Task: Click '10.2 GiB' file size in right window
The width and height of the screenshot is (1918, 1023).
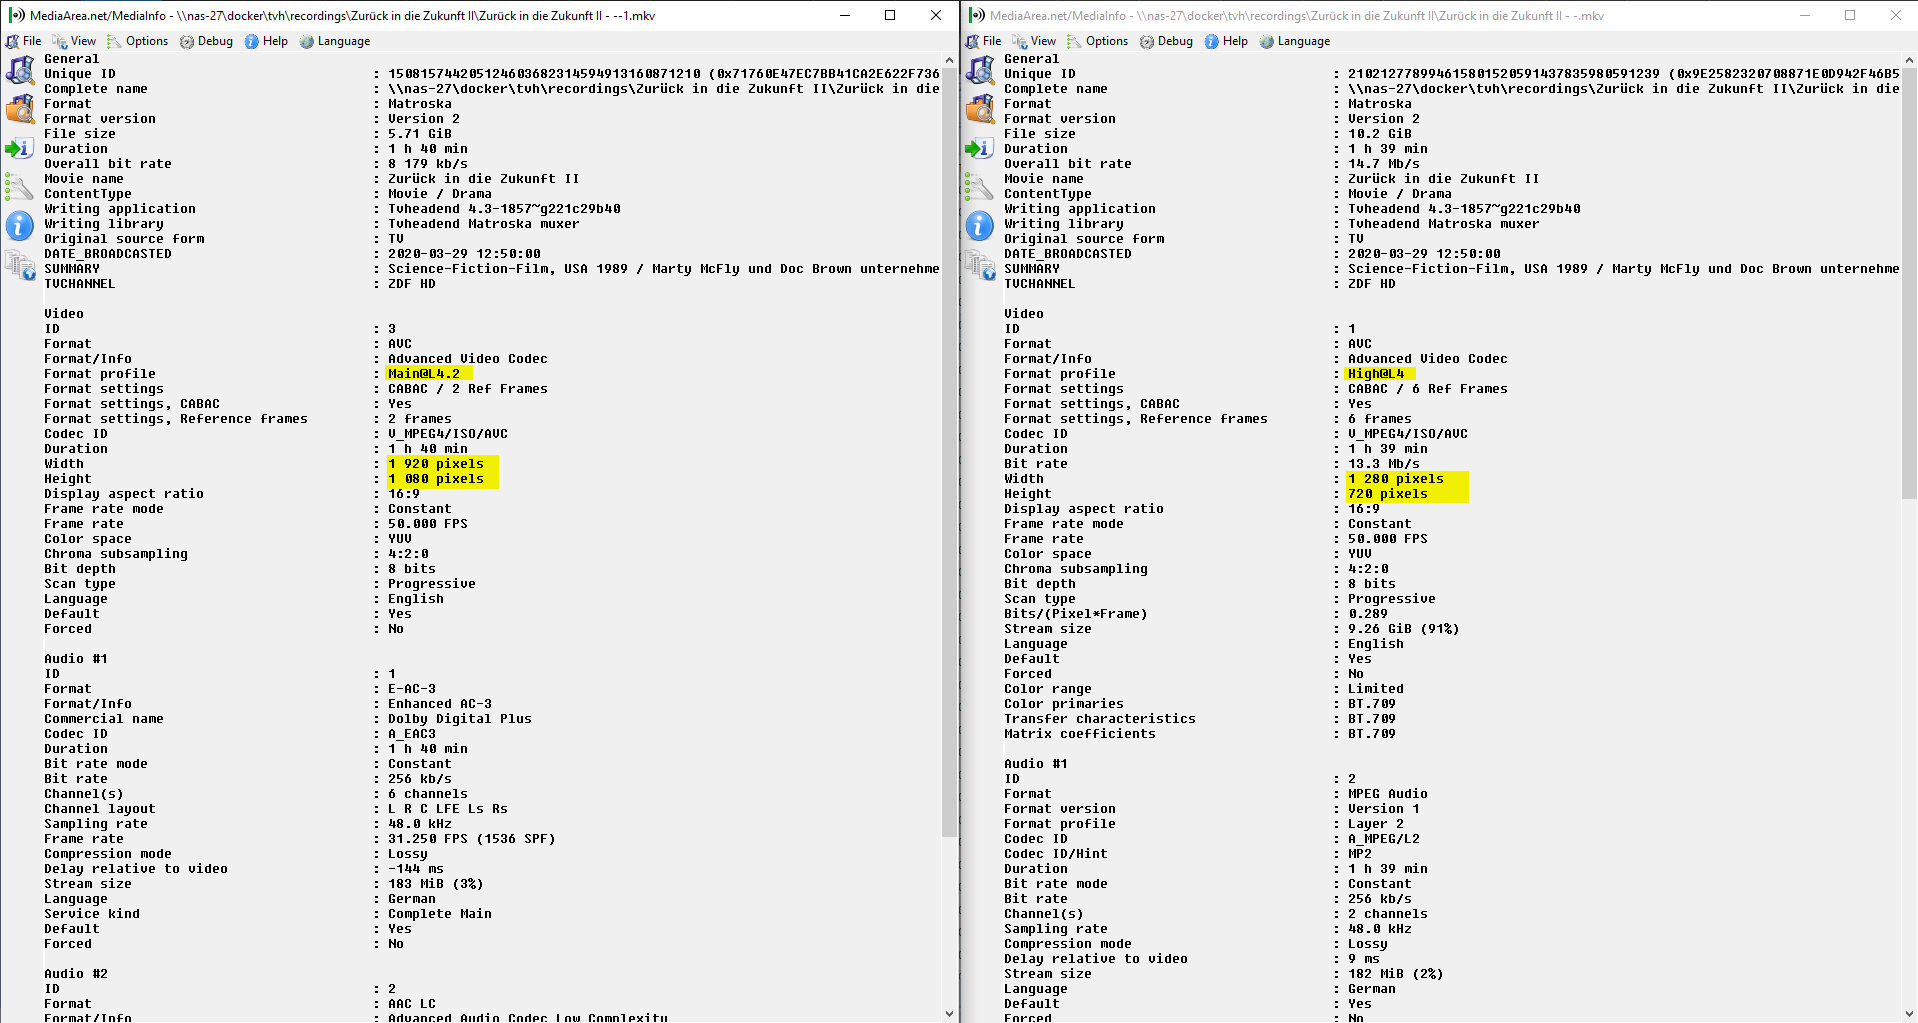Action: [x=1380, y=134]
